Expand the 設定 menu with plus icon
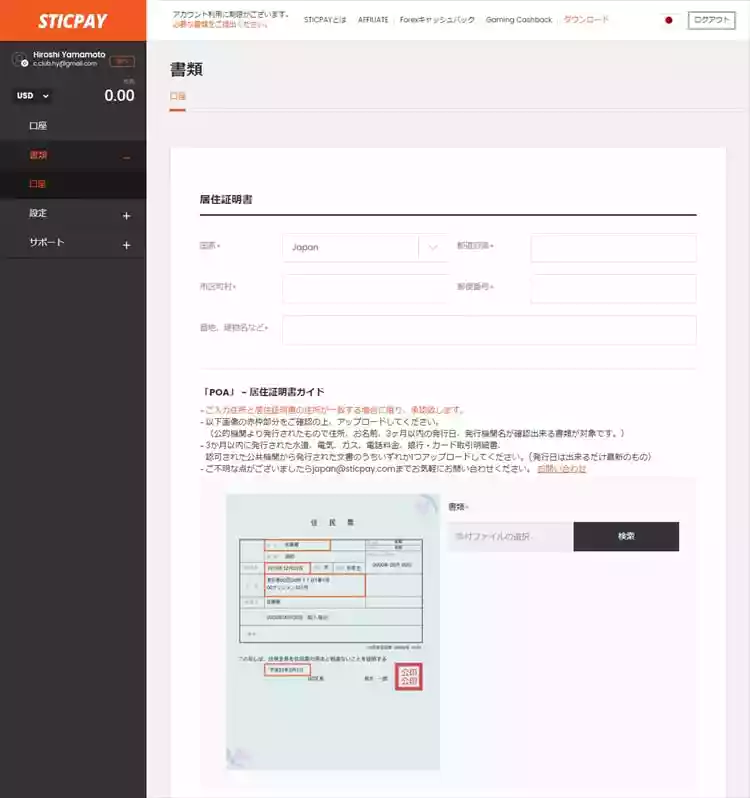 tap(127, 216)
